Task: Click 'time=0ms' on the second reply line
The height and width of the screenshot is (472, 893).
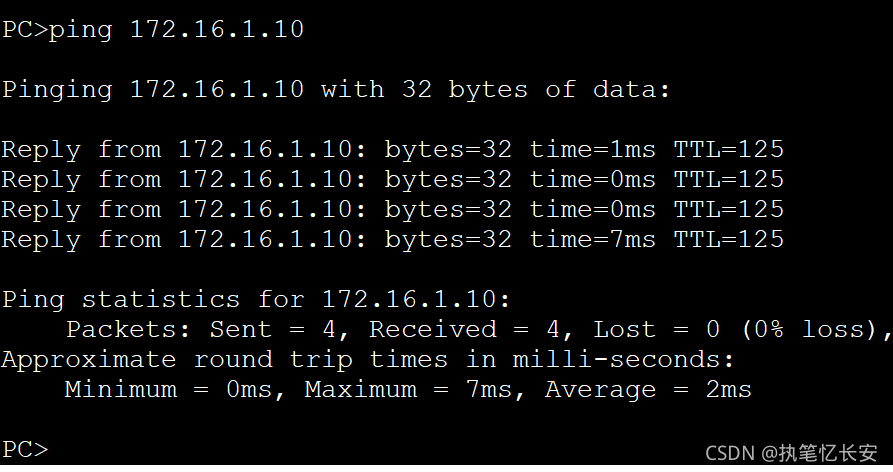Action: [x=592, y=180]
